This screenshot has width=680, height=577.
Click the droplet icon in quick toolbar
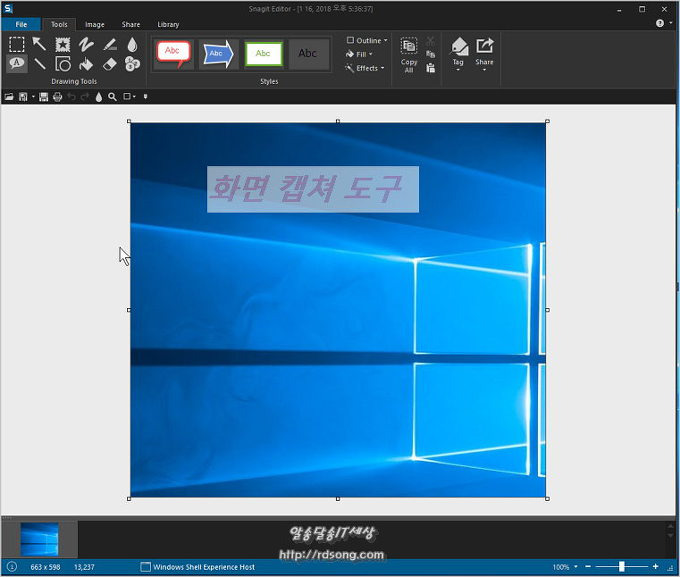[x=99, y=97]
